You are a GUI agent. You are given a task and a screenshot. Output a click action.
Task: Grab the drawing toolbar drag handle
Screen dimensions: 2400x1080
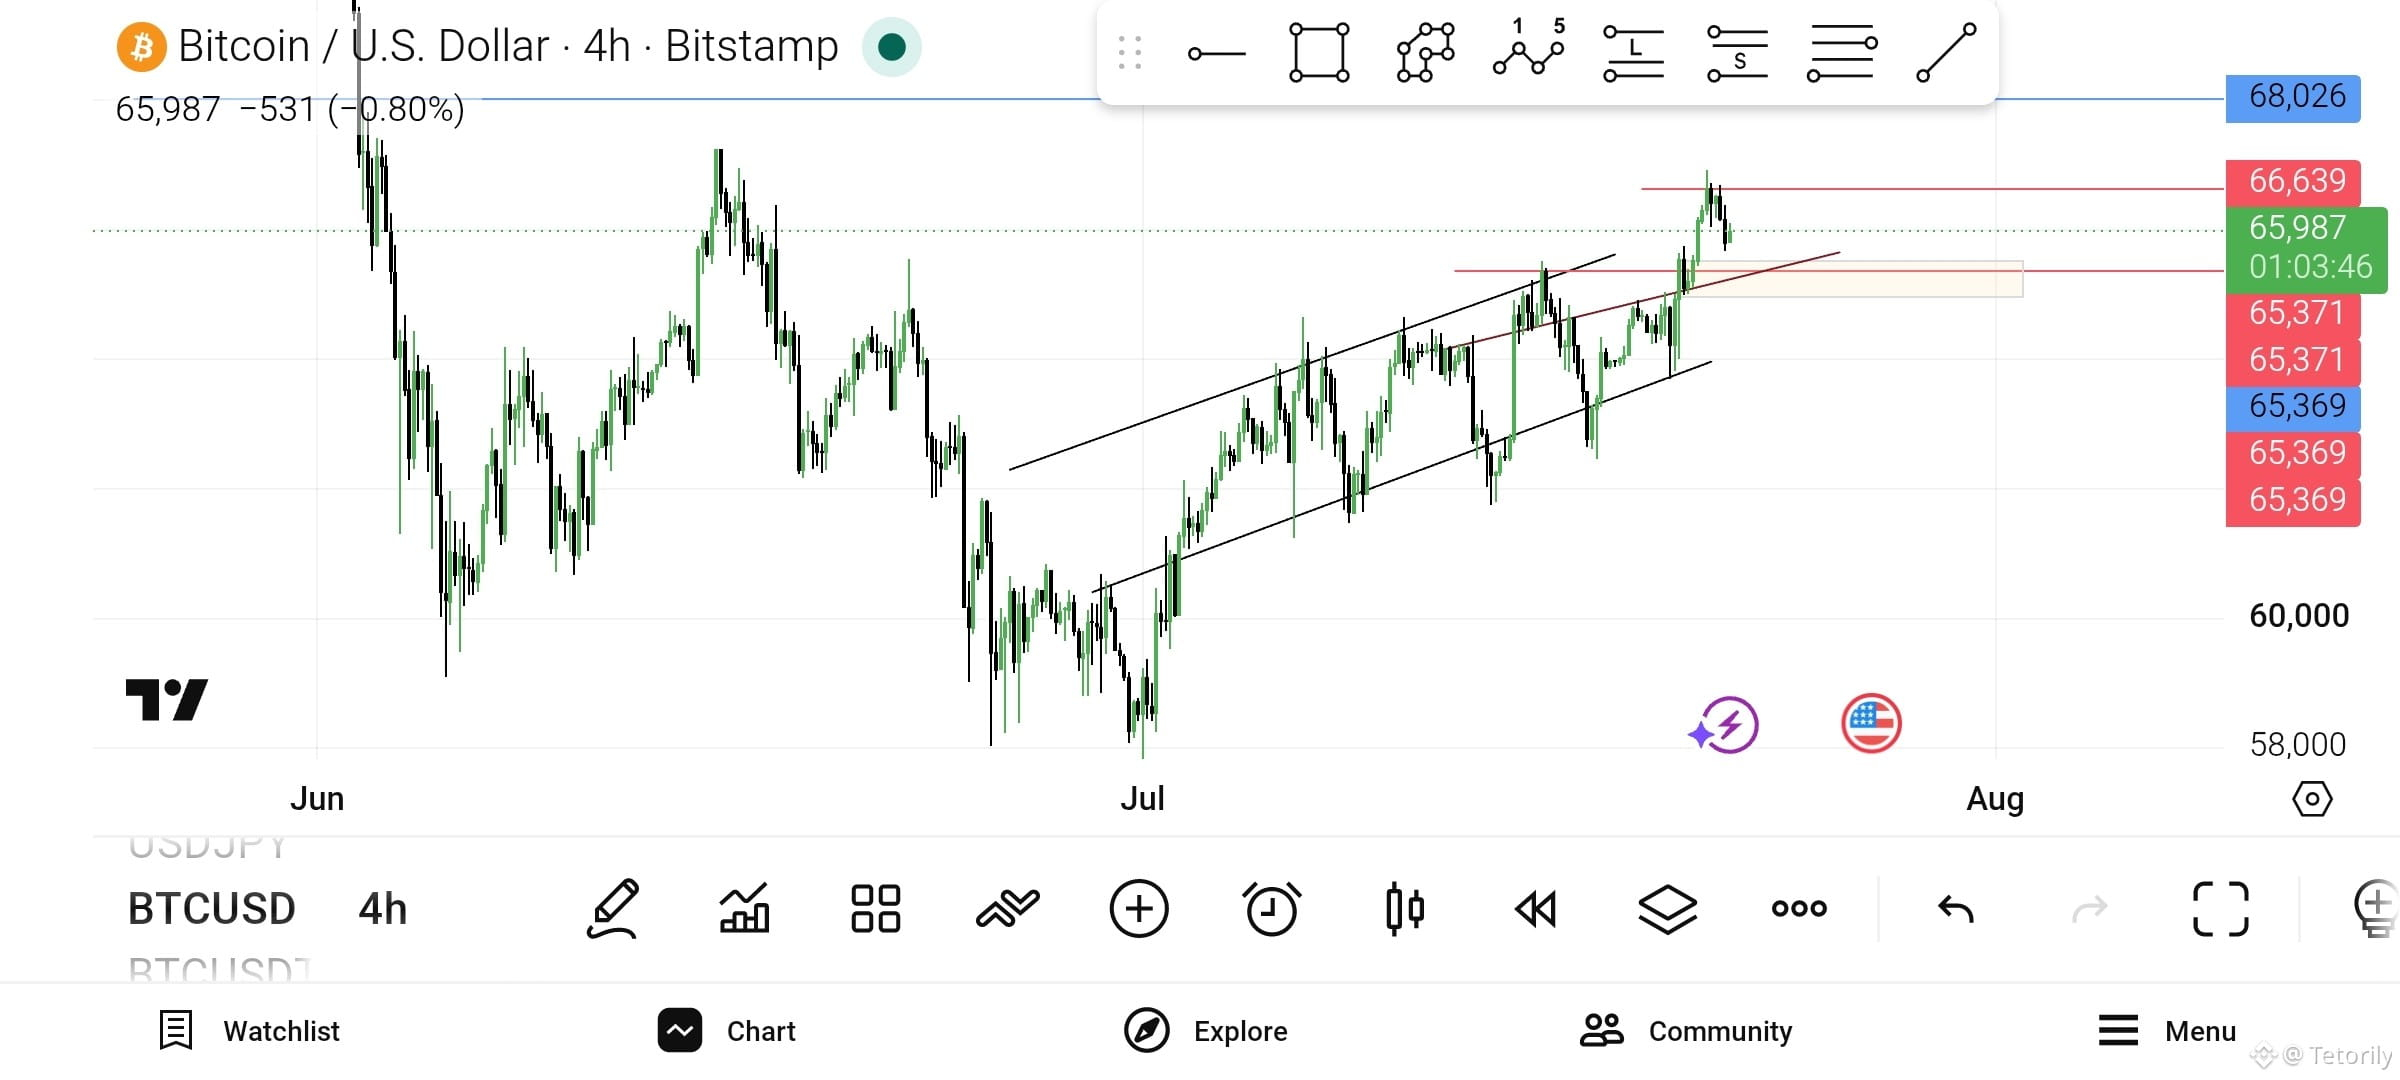1130,53
